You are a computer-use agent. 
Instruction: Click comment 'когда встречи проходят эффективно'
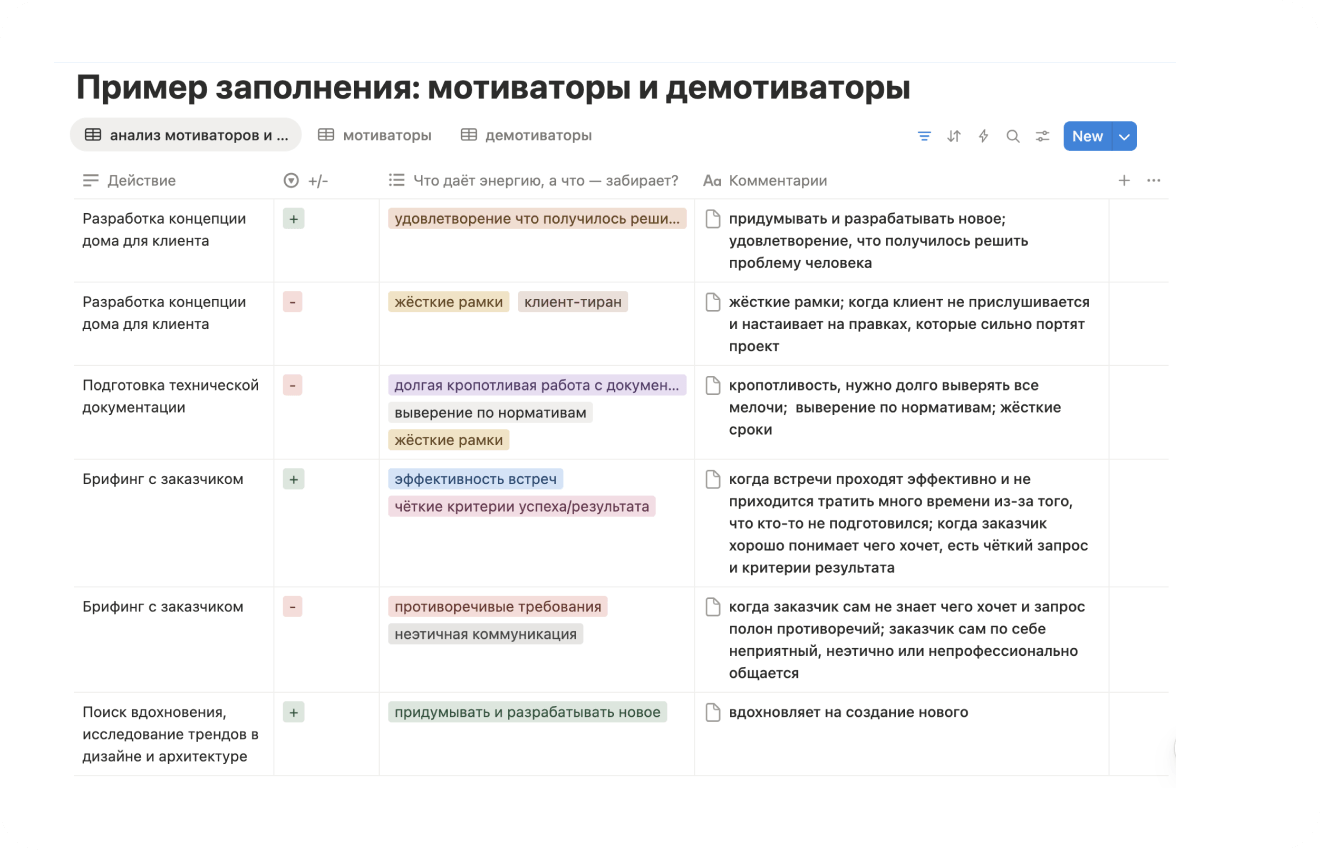pos(908,523)
